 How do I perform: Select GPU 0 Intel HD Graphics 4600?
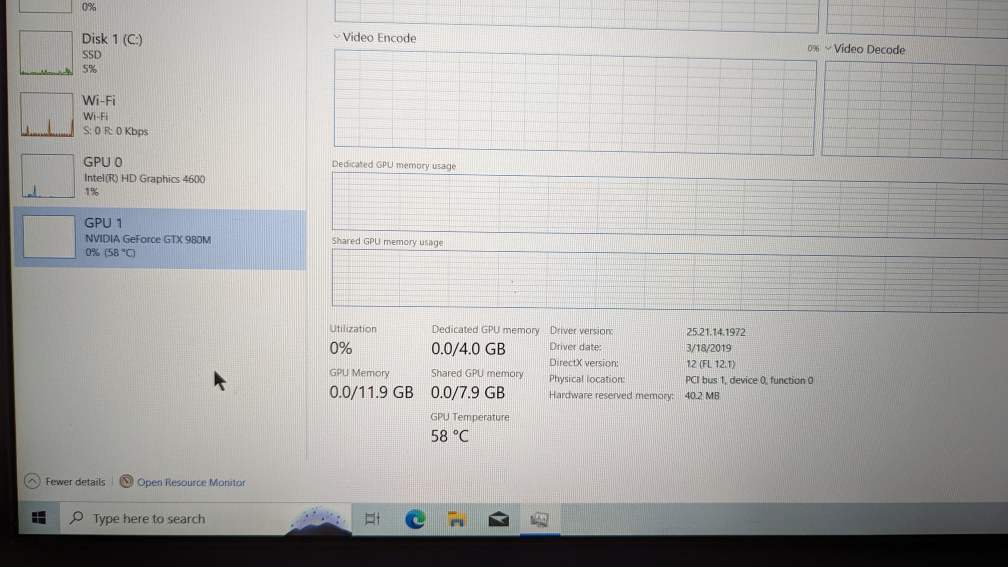coord(161,176)
